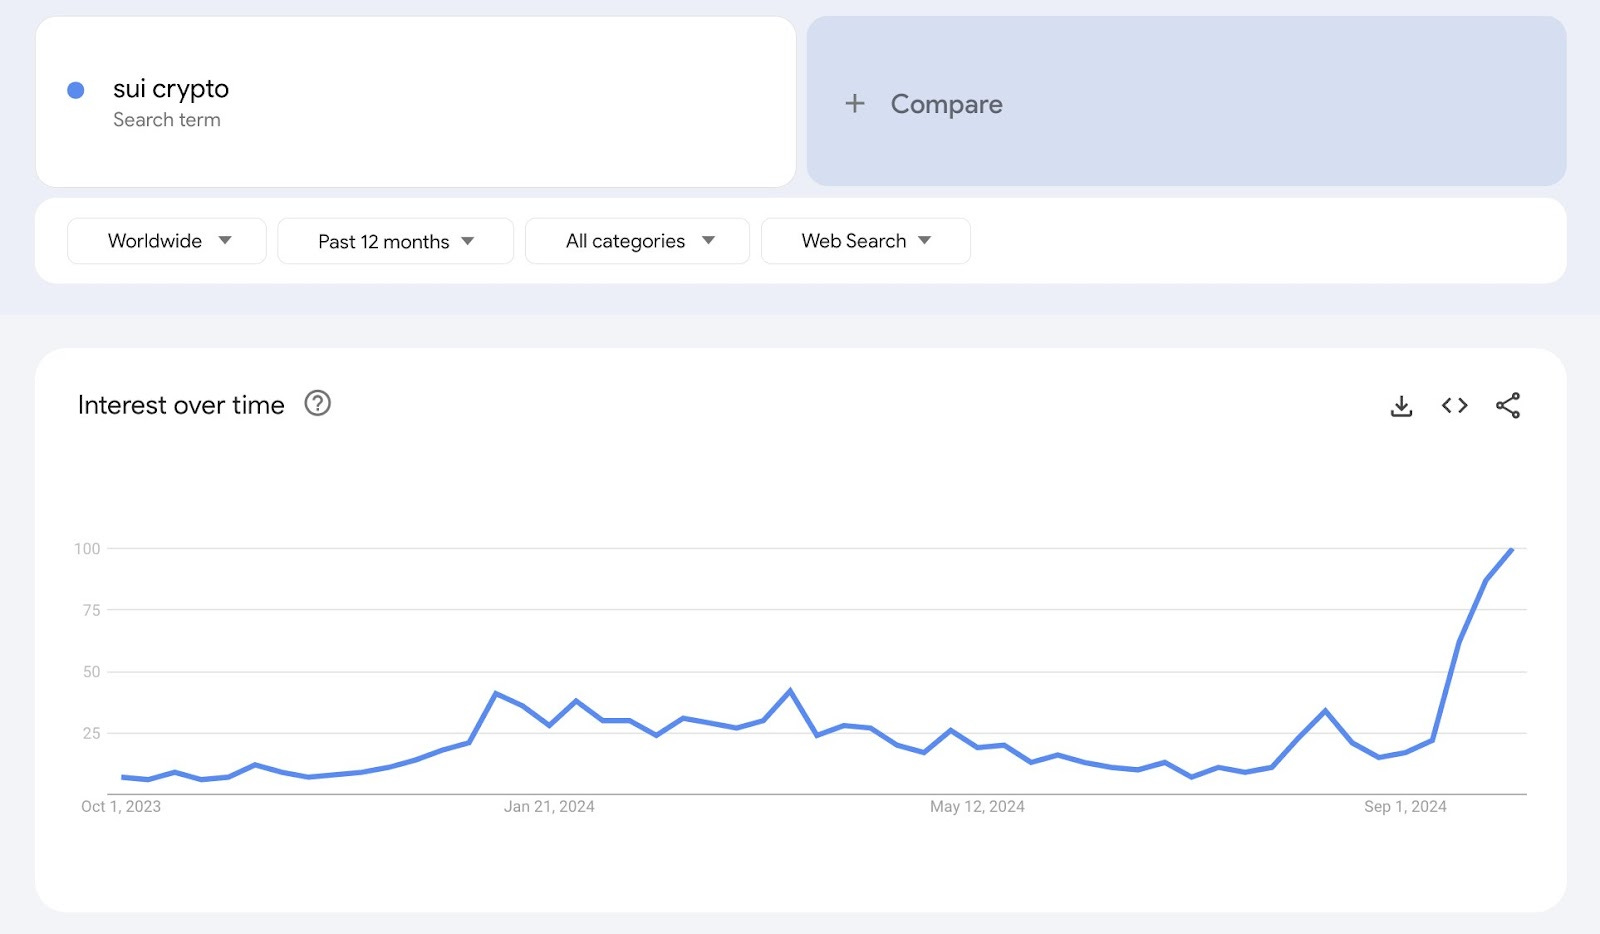Click the 'Search term' label under sui crypto
Image resolution: width=1600 pixels, height=934 pixels.
(x=167, y=120)
